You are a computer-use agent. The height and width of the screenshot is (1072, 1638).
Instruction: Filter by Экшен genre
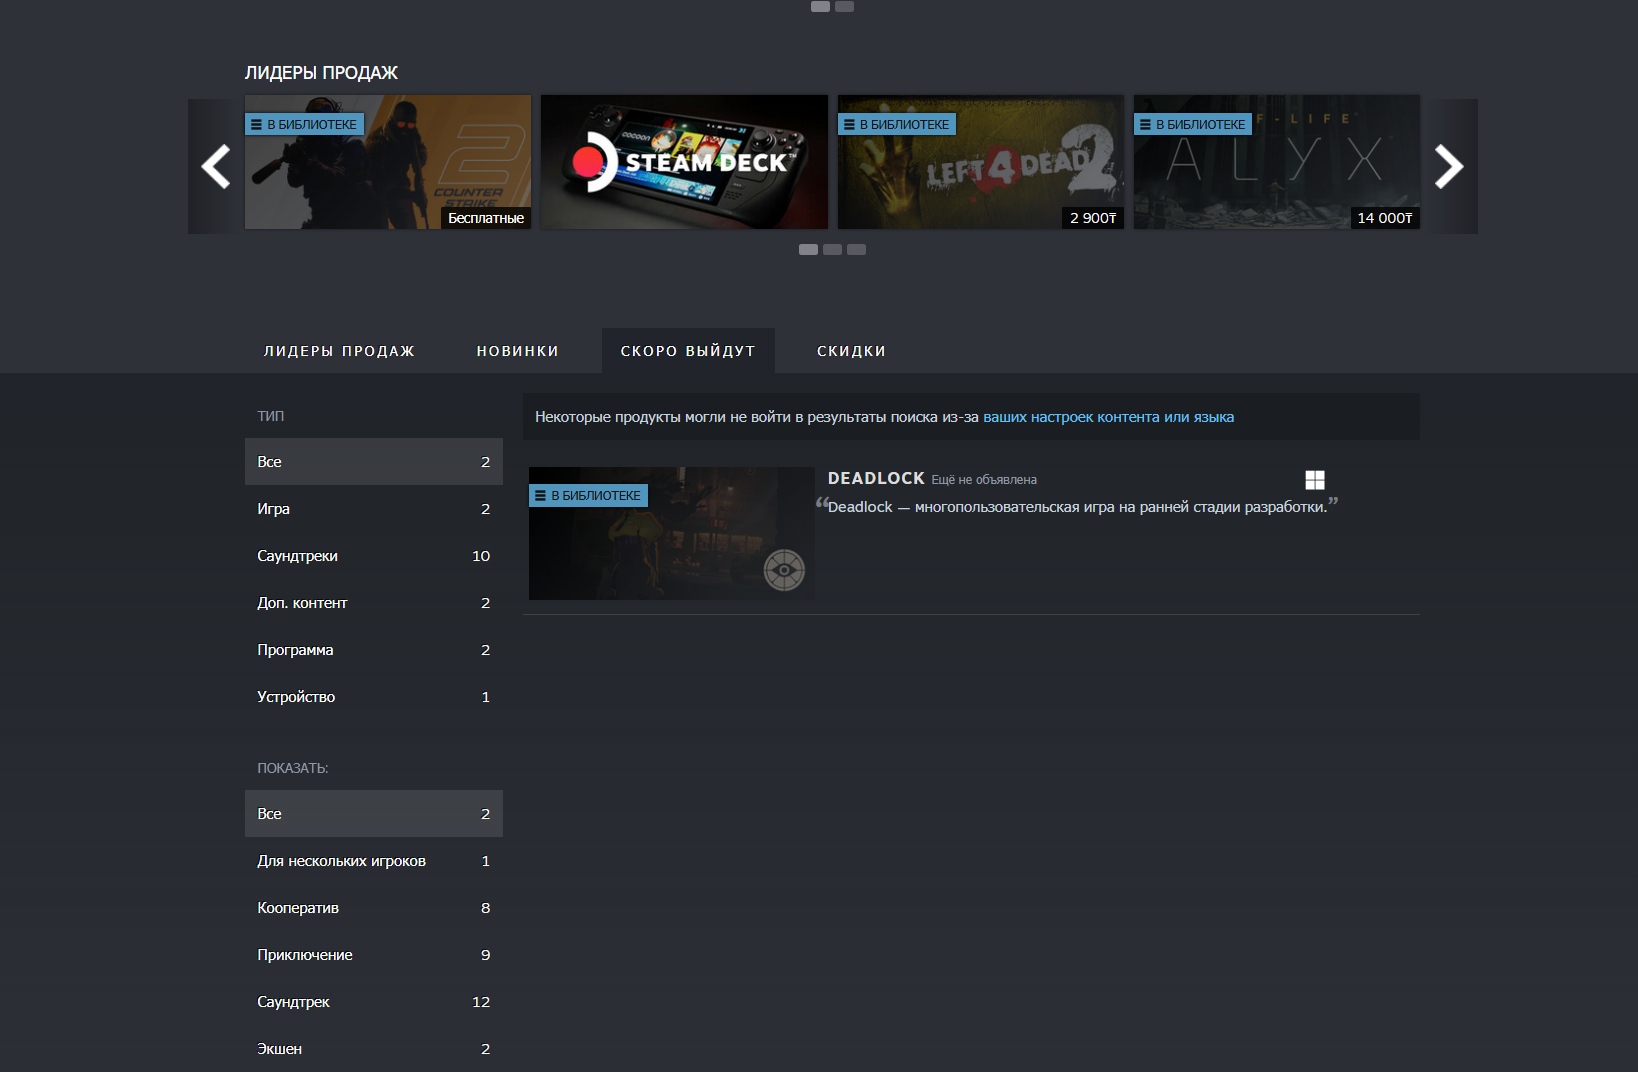(374, 1049)
